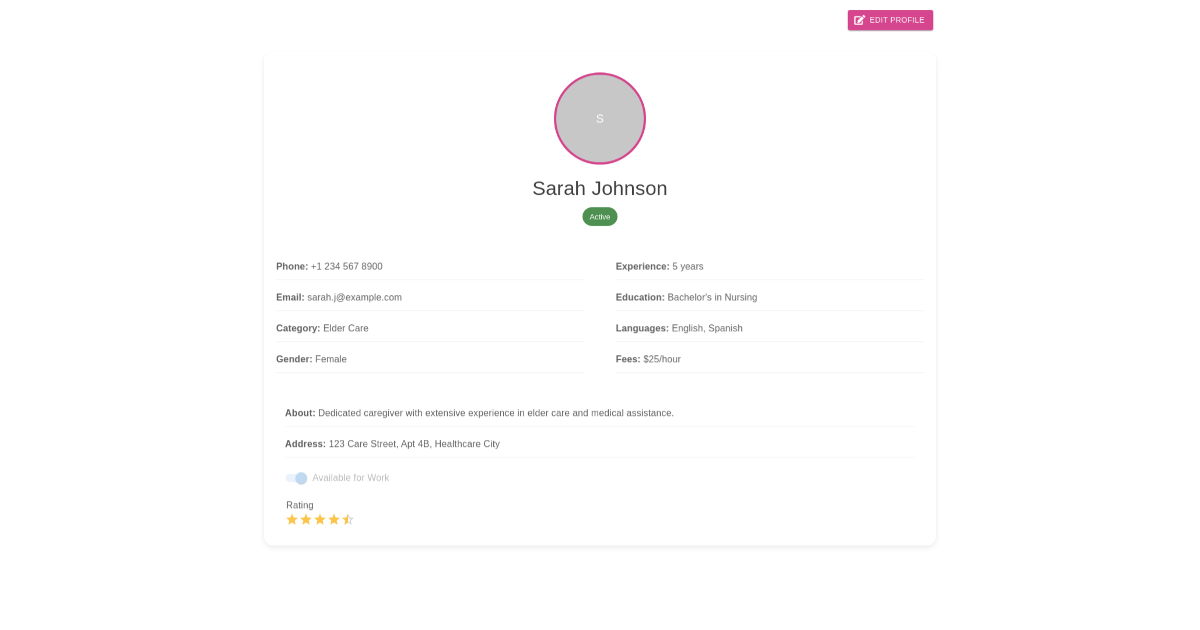
Task: Click the Sarah Johnson name heading
Action: 600,188
